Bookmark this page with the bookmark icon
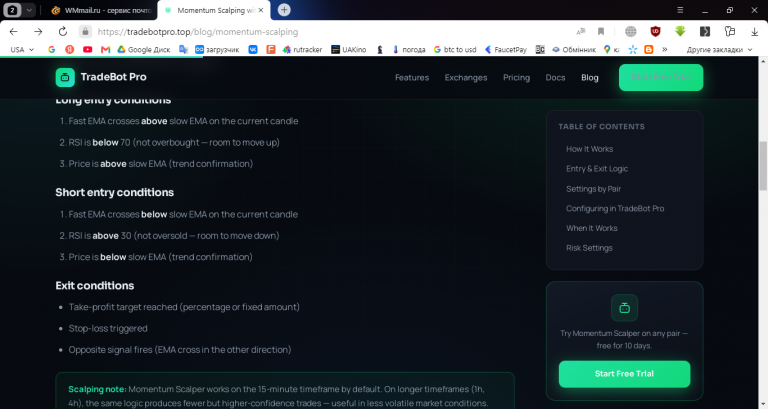Image resolution: width=768 pixels, height=409 pixels. tap(600, 32)
